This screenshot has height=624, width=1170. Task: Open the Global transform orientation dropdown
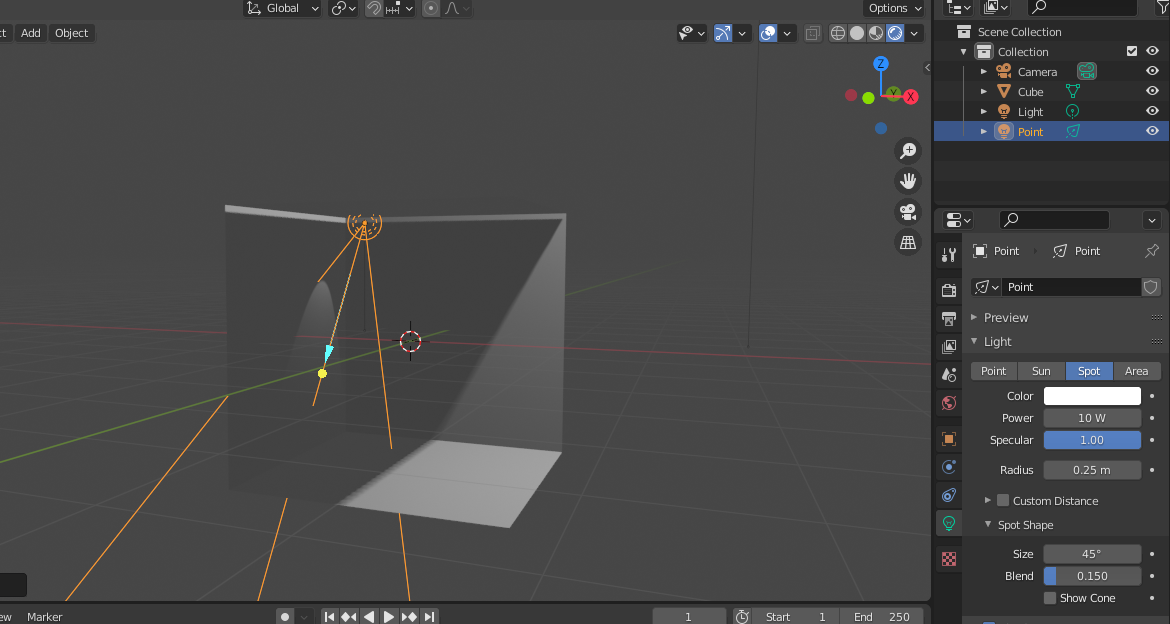coord(283,8)
